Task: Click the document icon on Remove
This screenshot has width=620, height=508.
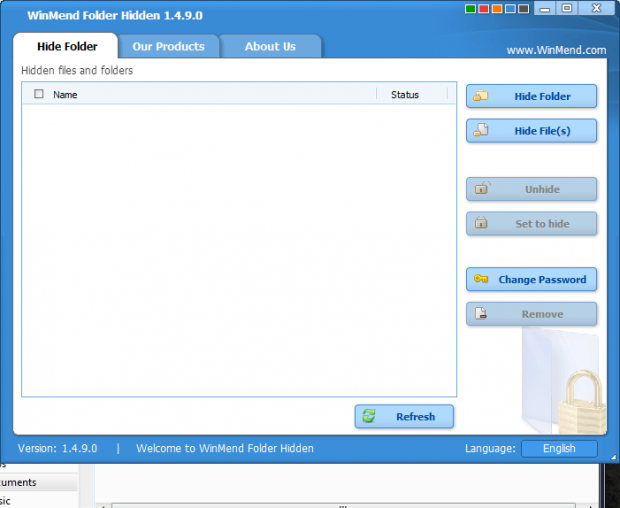Action: [x=481, y=314]
